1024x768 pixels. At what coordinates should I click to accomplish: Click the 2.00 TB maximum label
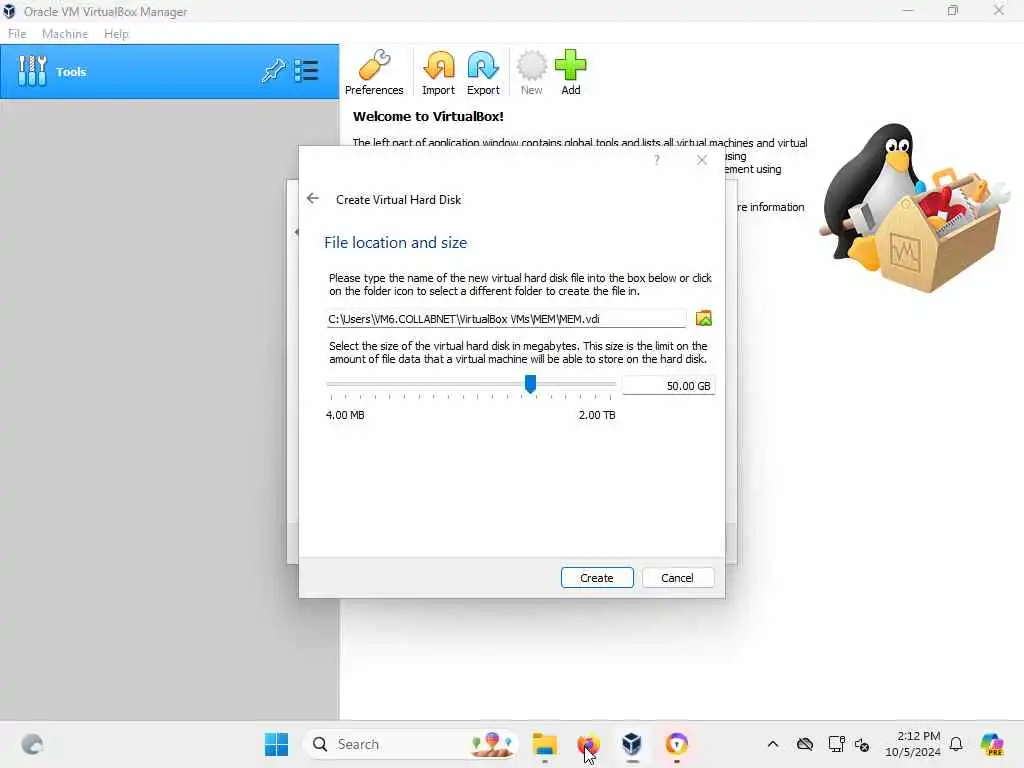click(597, 415)
